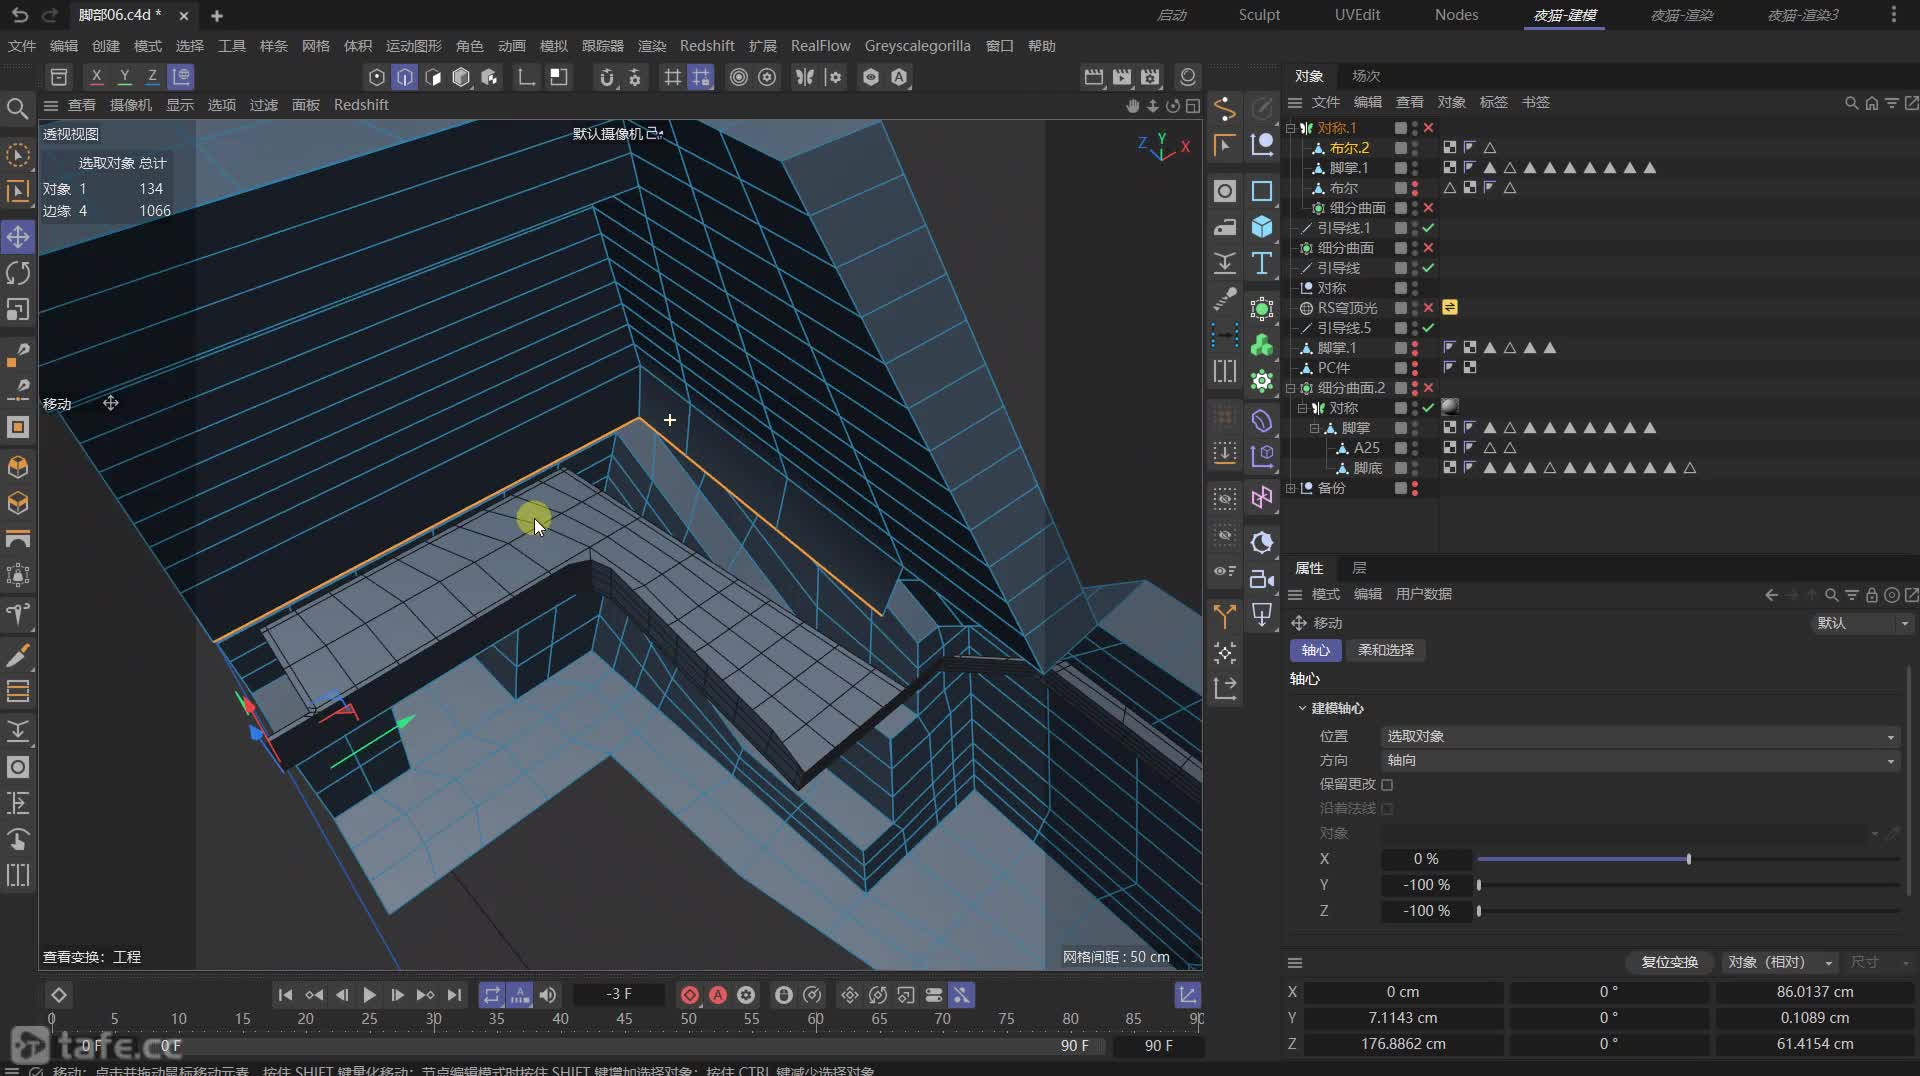This screenshot has width=1920, height=1076.
Task: Open the 位置 dropdown showing 选取对象
Action: [x=1640, y=737]
